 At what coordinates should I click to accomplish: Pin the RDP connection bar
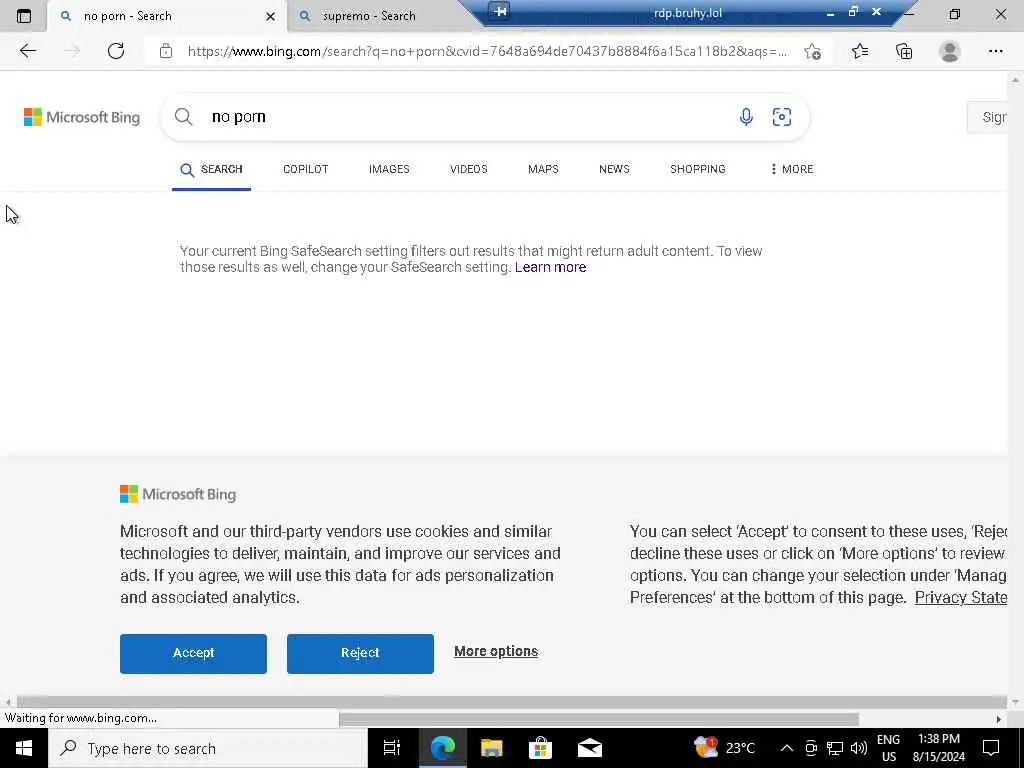(500, 11)
